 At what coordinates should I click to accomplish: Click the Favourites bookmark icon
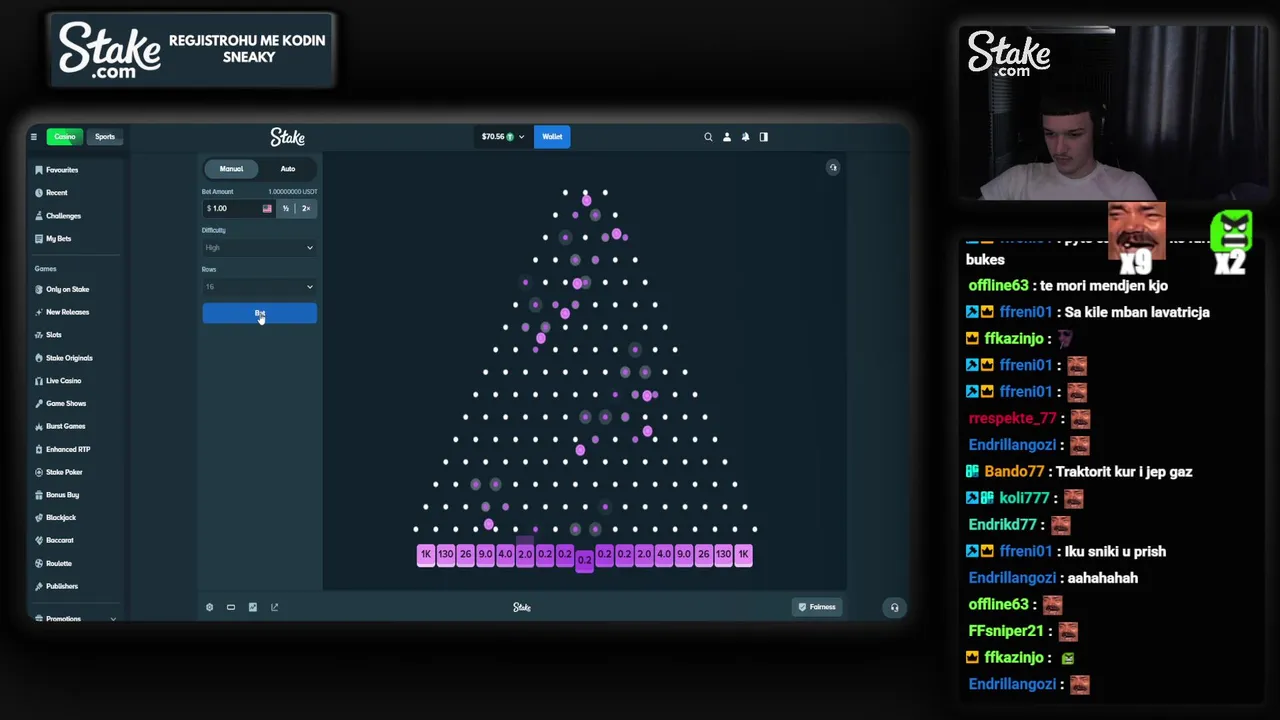pos(39,170)
